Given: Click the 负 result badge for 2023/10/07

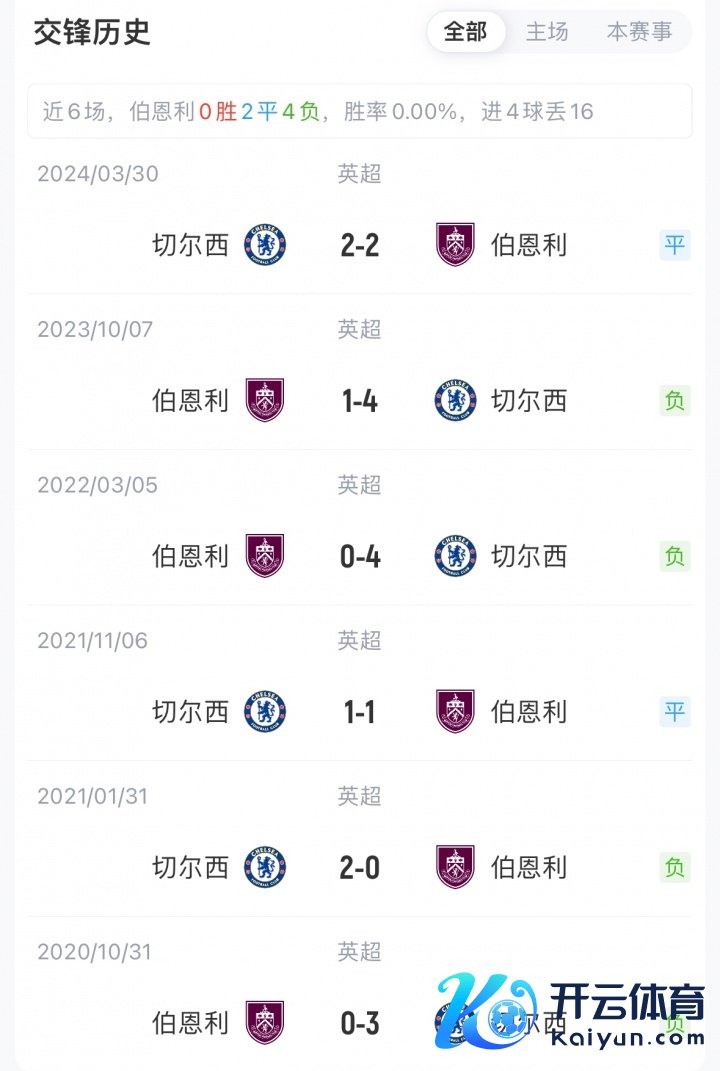Looking at the screenshot, I should tap(675, 401).
